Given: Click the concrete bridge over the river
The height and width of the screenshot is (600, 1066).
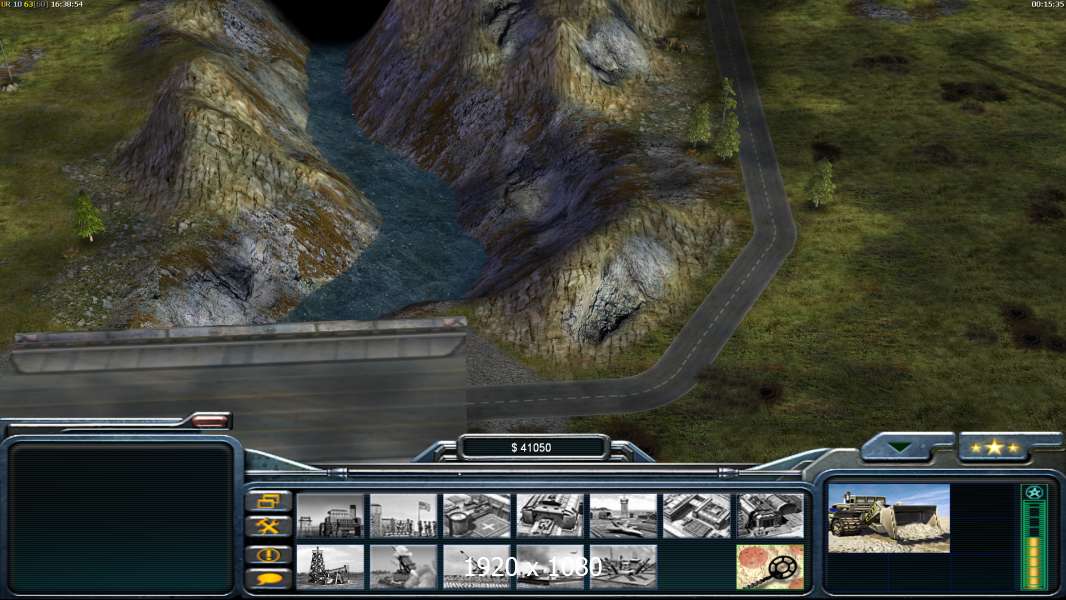Looking at the screenshot, I should (235, 381).
